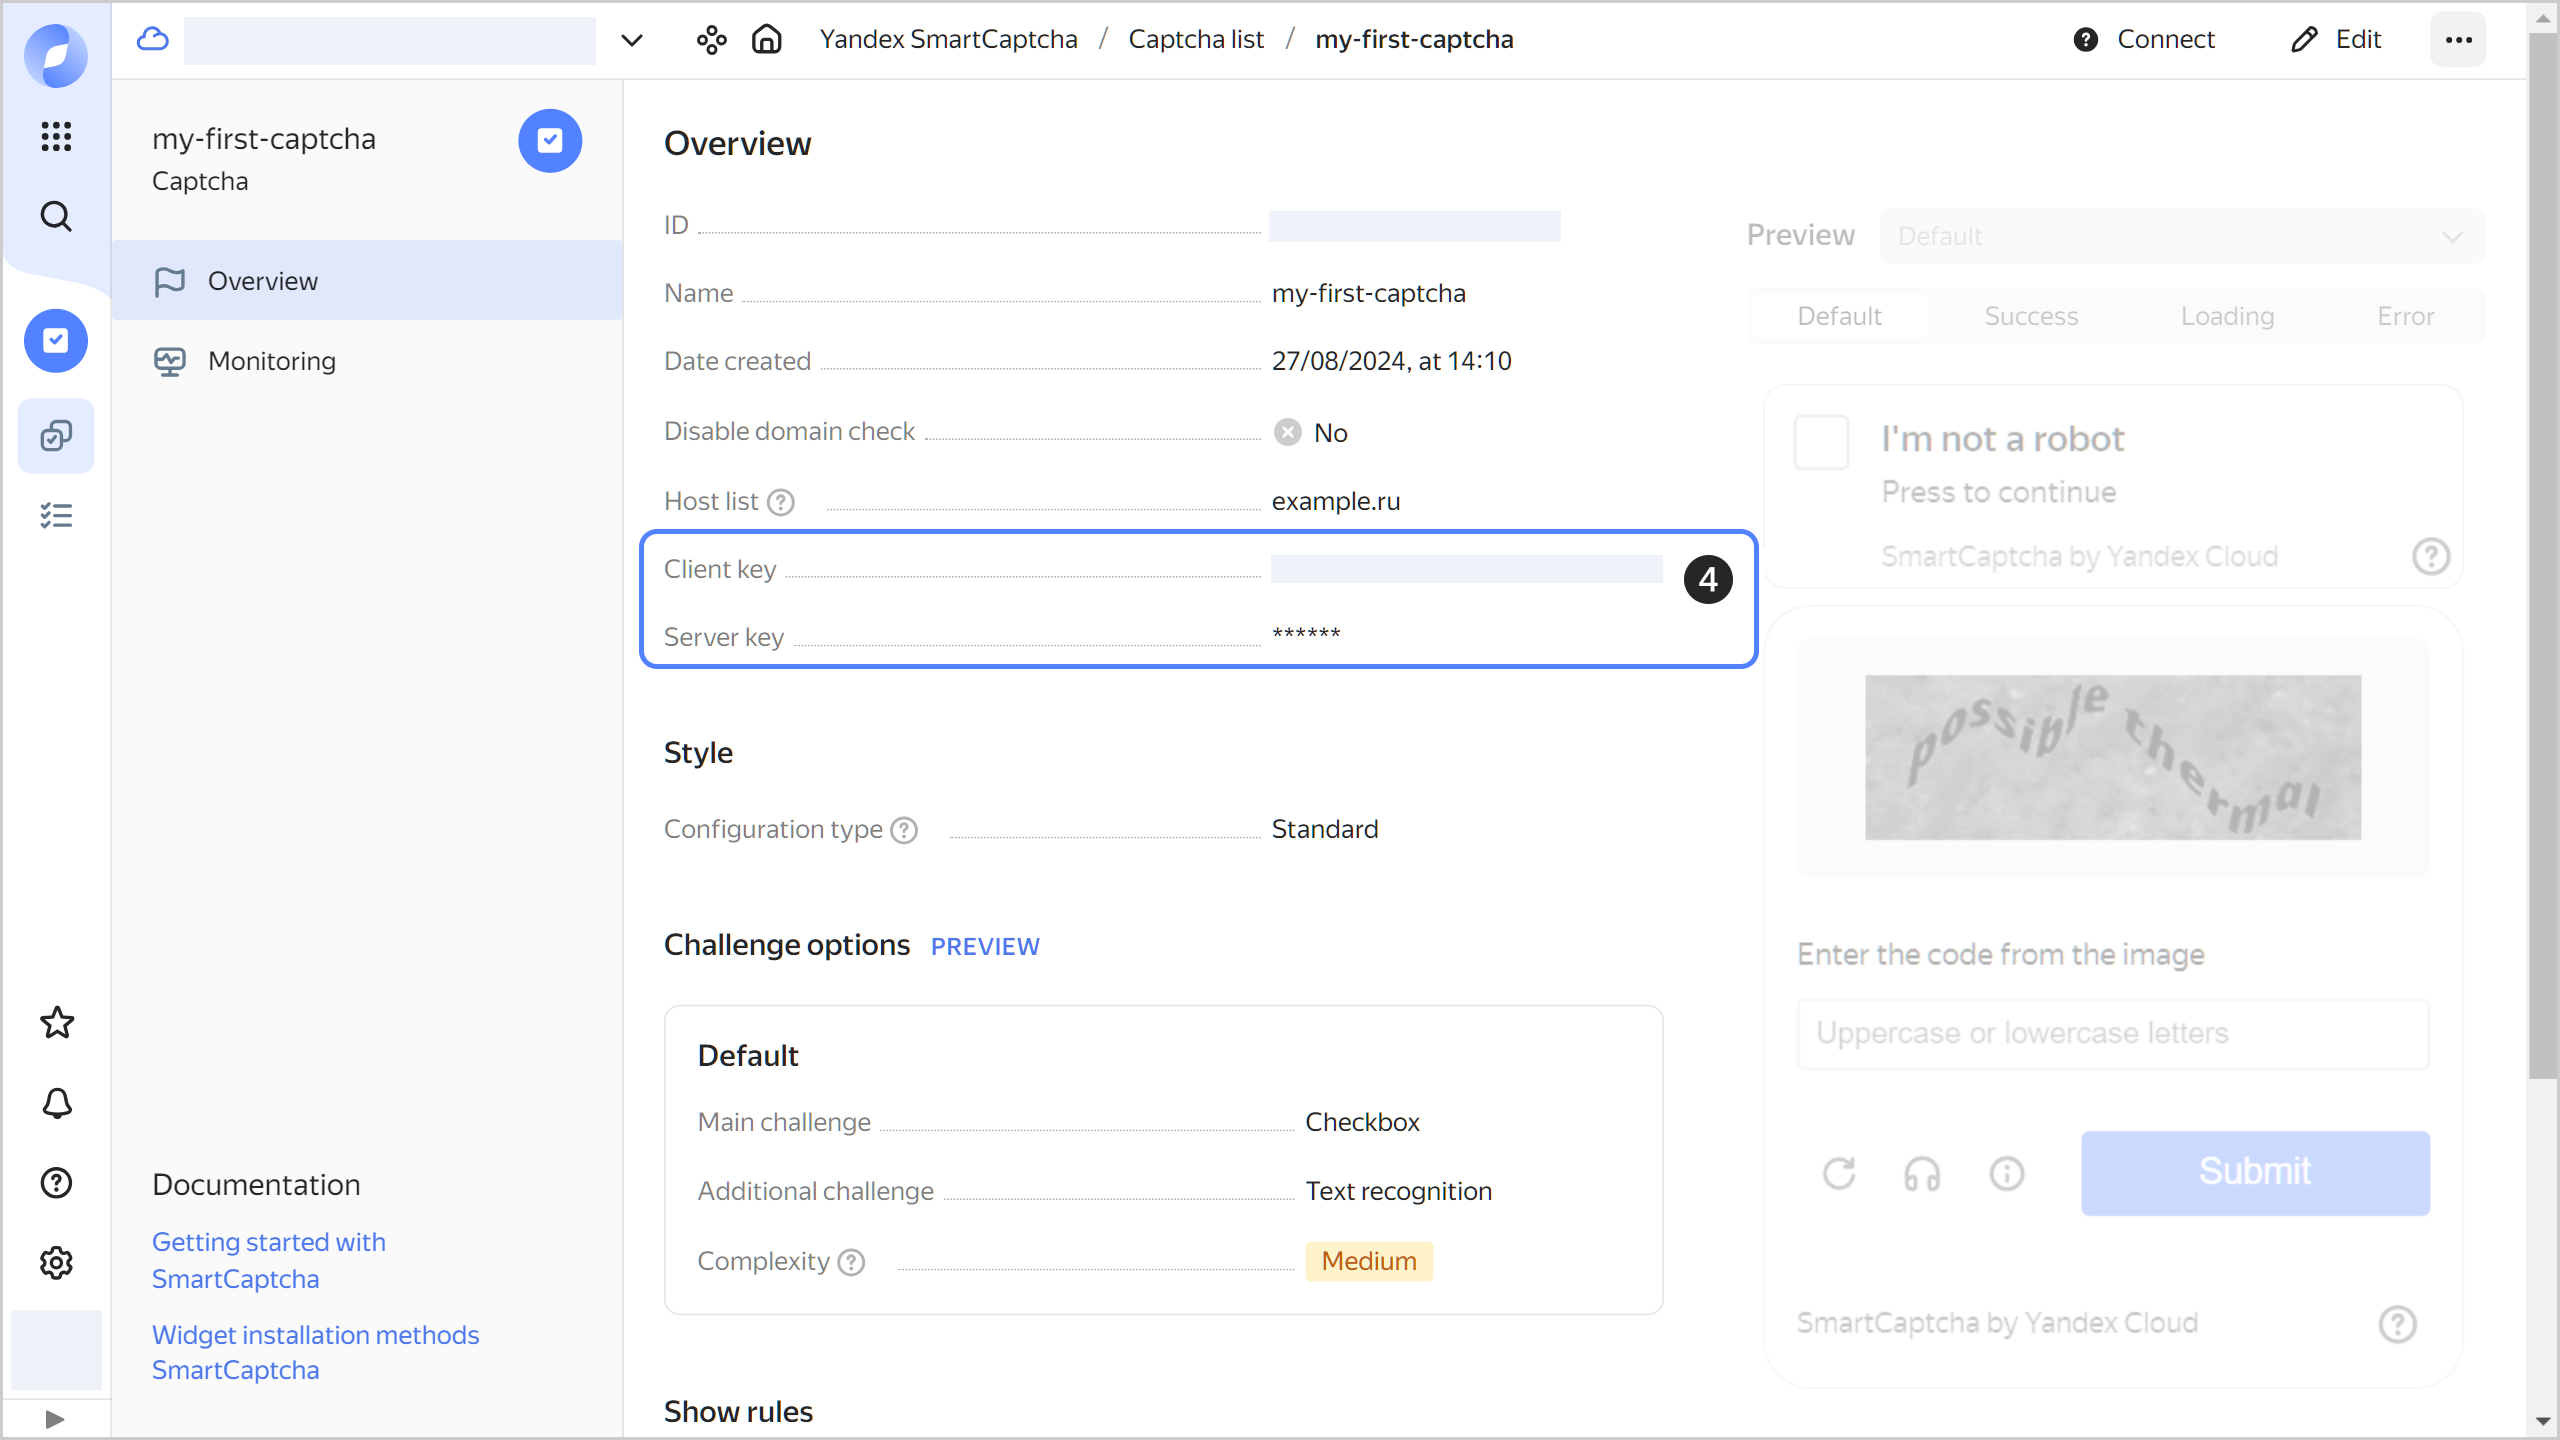Go to the Monitoring section

(x=271, y=361)
